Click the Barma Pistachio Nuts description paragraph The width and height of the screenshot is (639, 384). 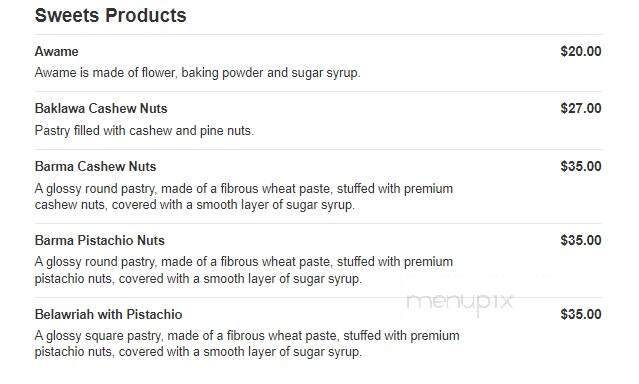pyautogui.click(x=244, y=270)
